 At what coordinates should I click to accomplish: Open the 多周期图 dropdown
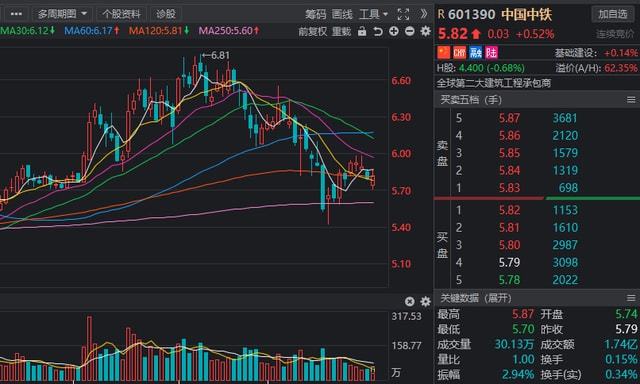pyautogui.click(x=62, y=14)
